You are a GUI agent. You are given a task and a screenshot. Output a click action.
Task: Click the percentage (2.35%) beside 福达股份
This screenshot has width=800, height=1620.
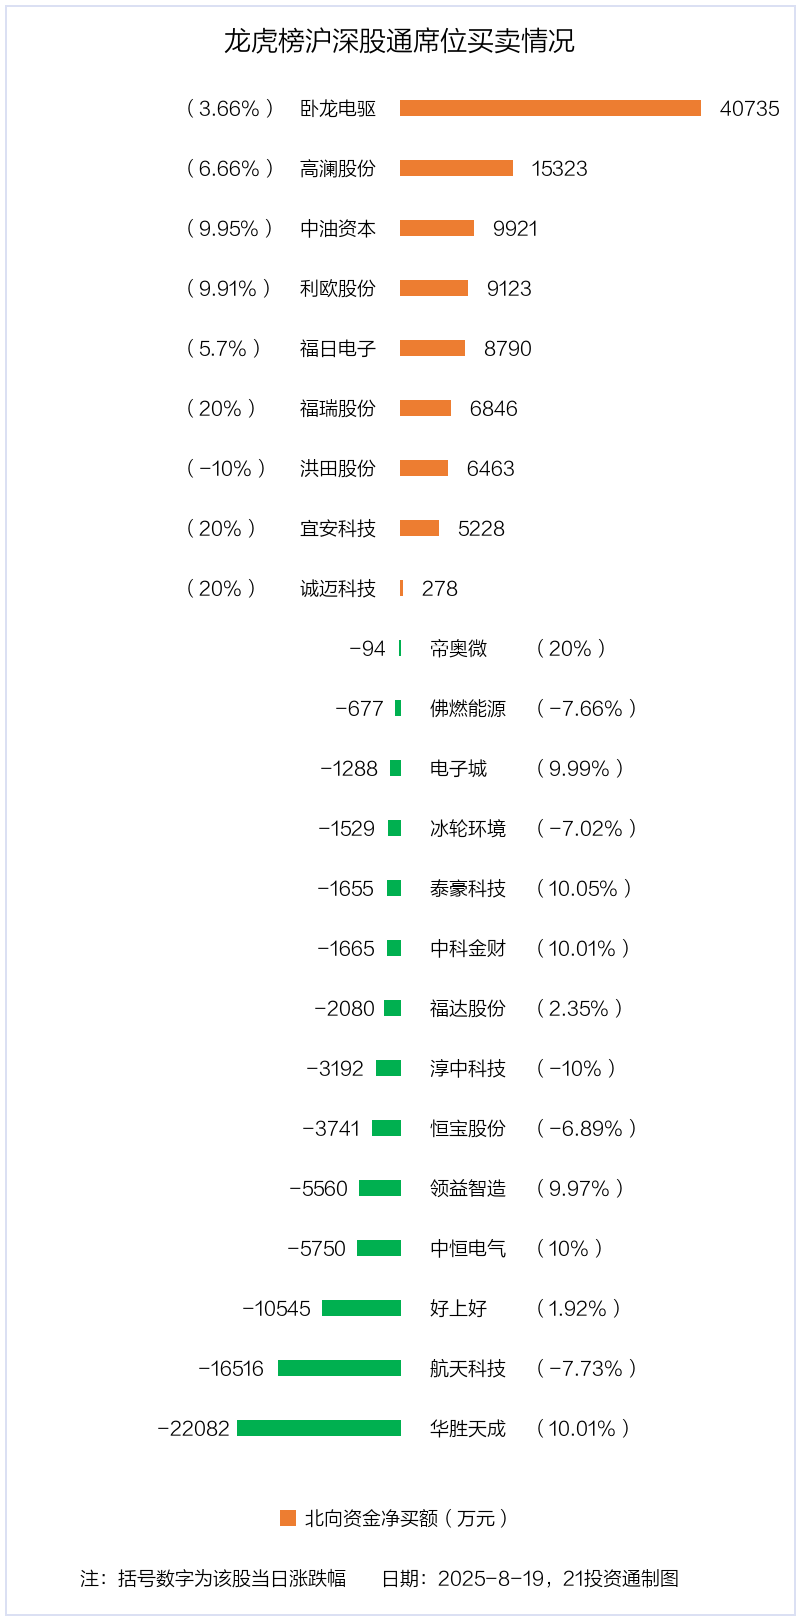click(x=579, y=1008)
